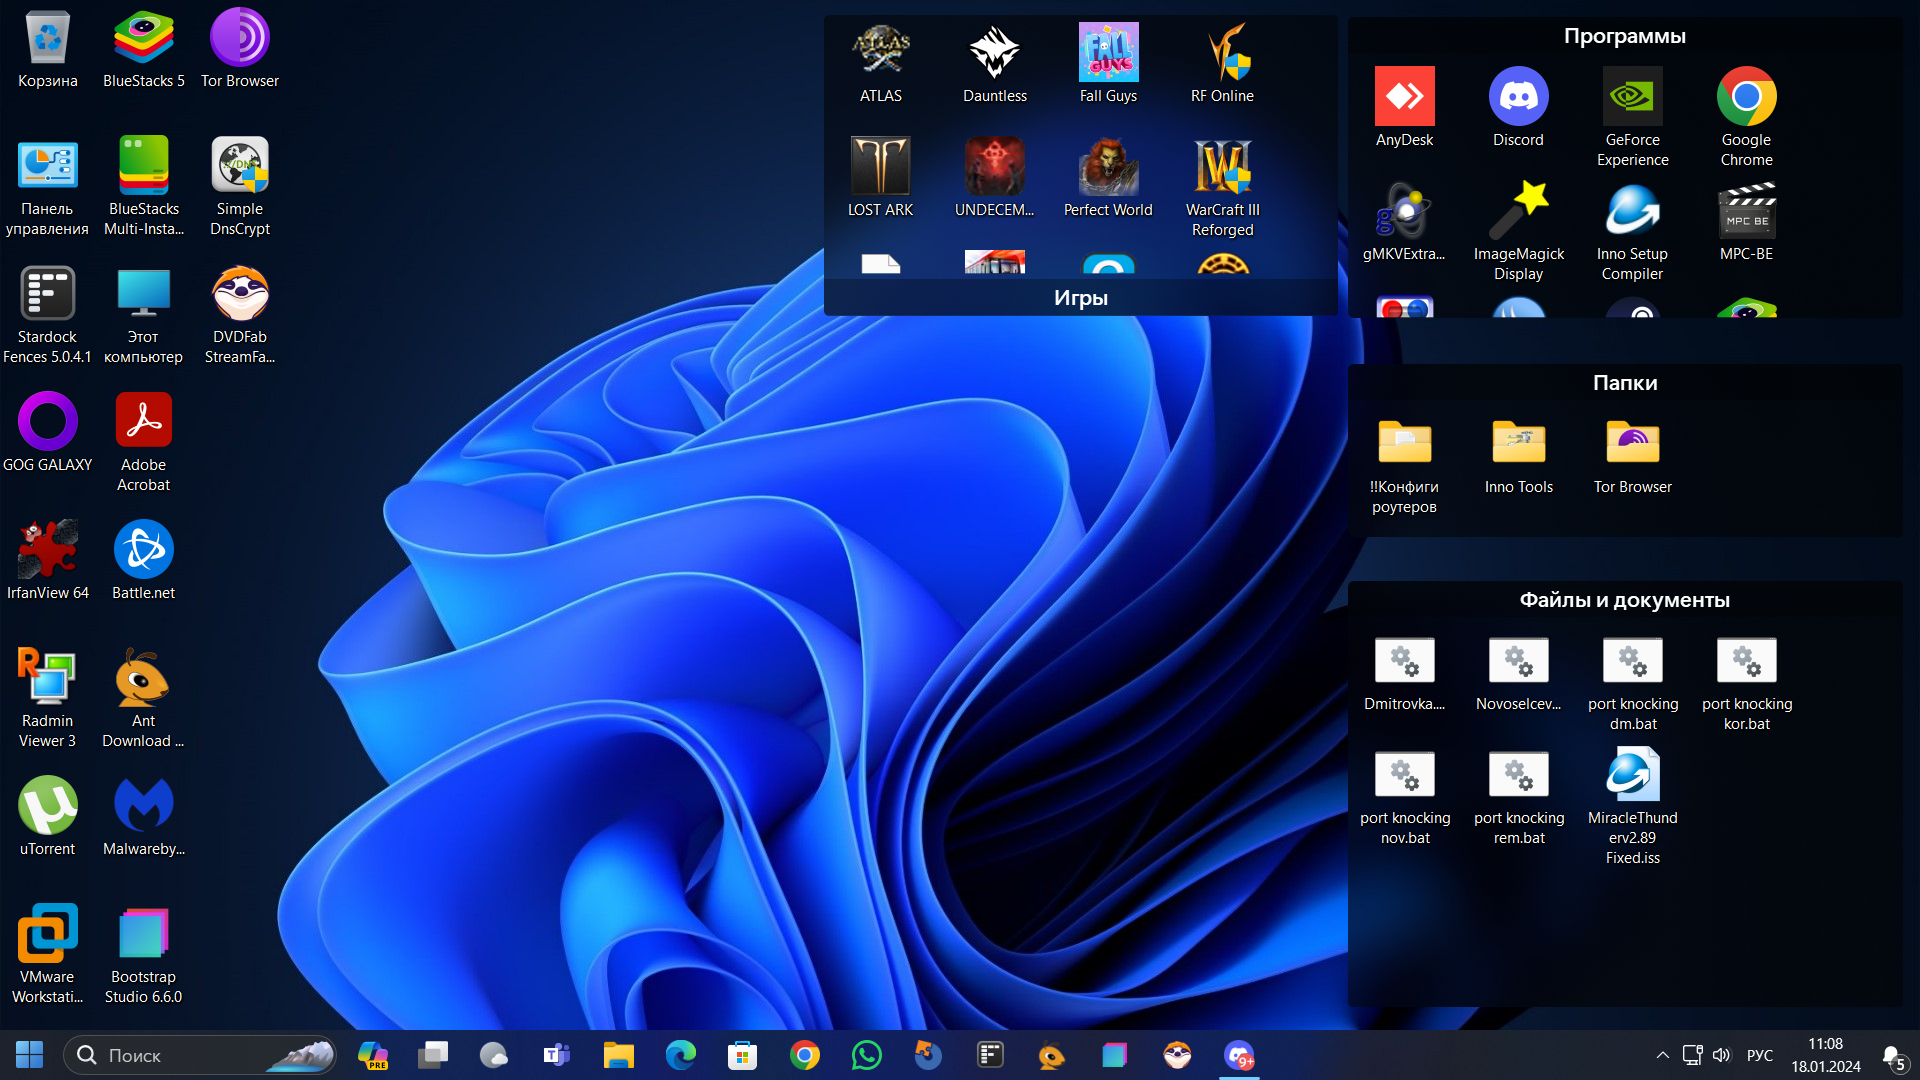Image resolution: width=1920 pixels, height=1080 pixels.
Task: Launch GOG GALAXY shortcut
Action: (47, 422)
